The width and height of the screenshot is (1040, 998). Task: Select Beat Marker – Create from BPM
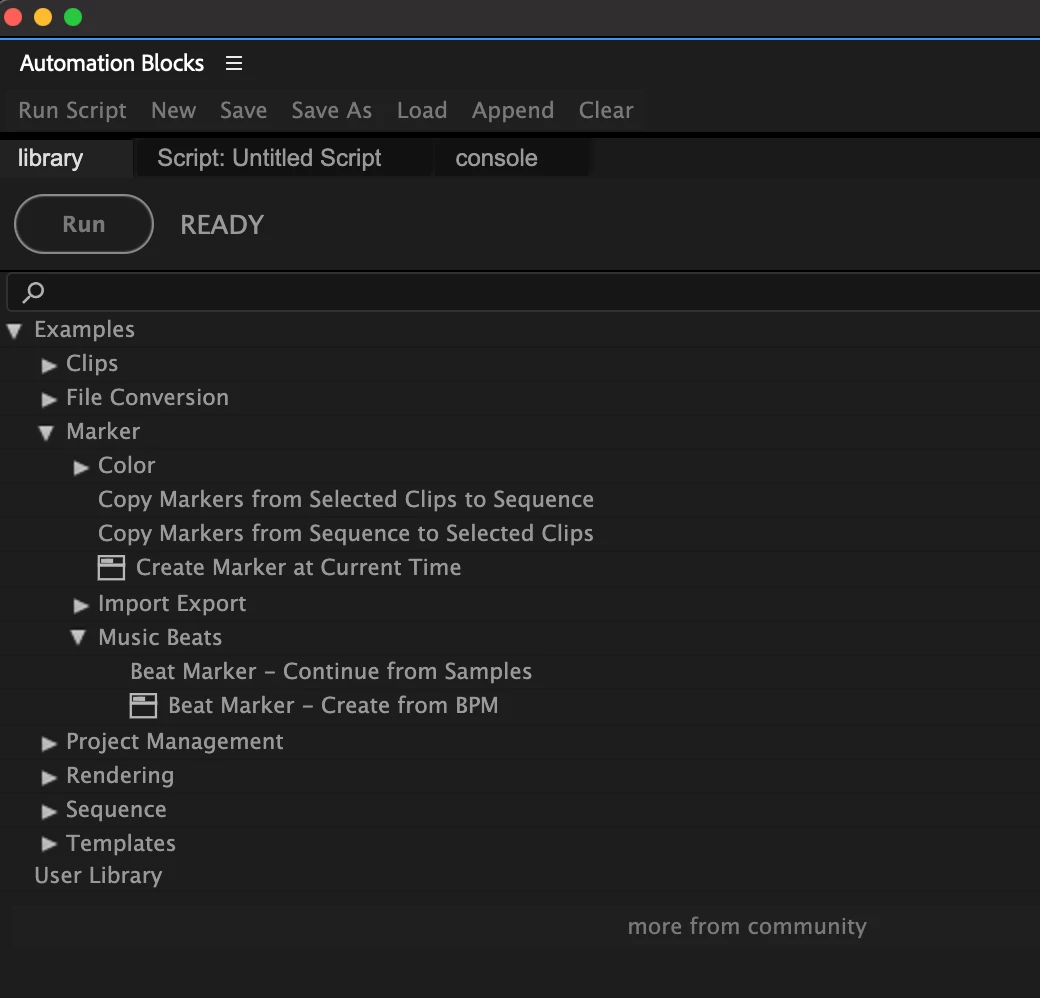[333, 706]
